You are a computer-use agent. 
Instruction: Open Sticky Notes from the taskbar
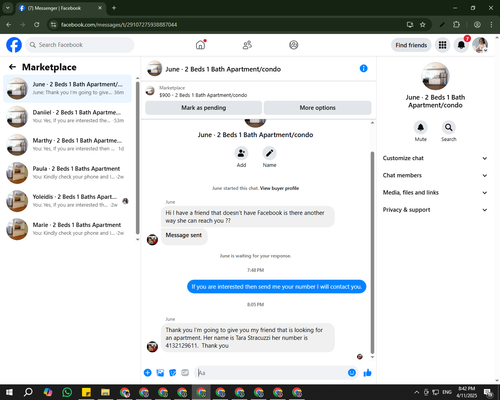pyautogui.click(x=86, y=392)
